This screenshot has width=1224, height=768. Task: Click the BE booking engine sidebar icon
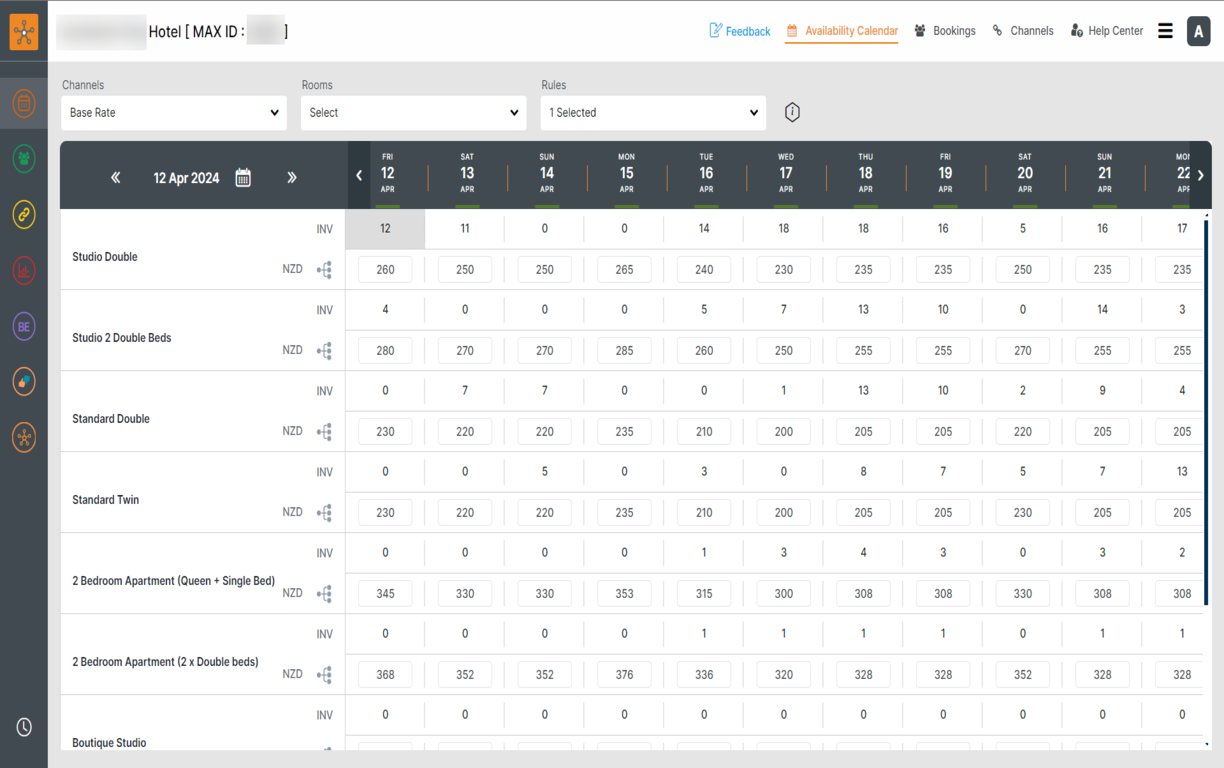[24, 327]
